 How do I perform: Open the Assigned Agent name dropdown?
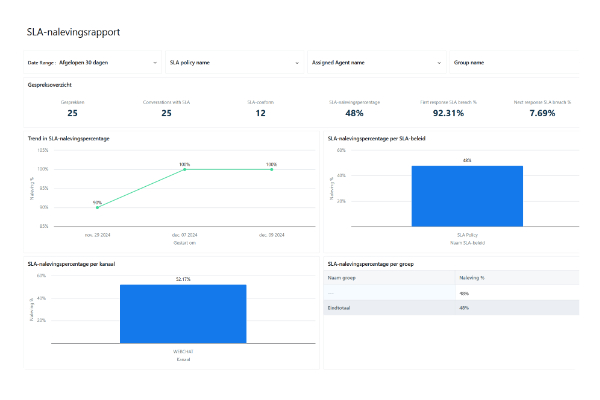[x=375, y=62]
